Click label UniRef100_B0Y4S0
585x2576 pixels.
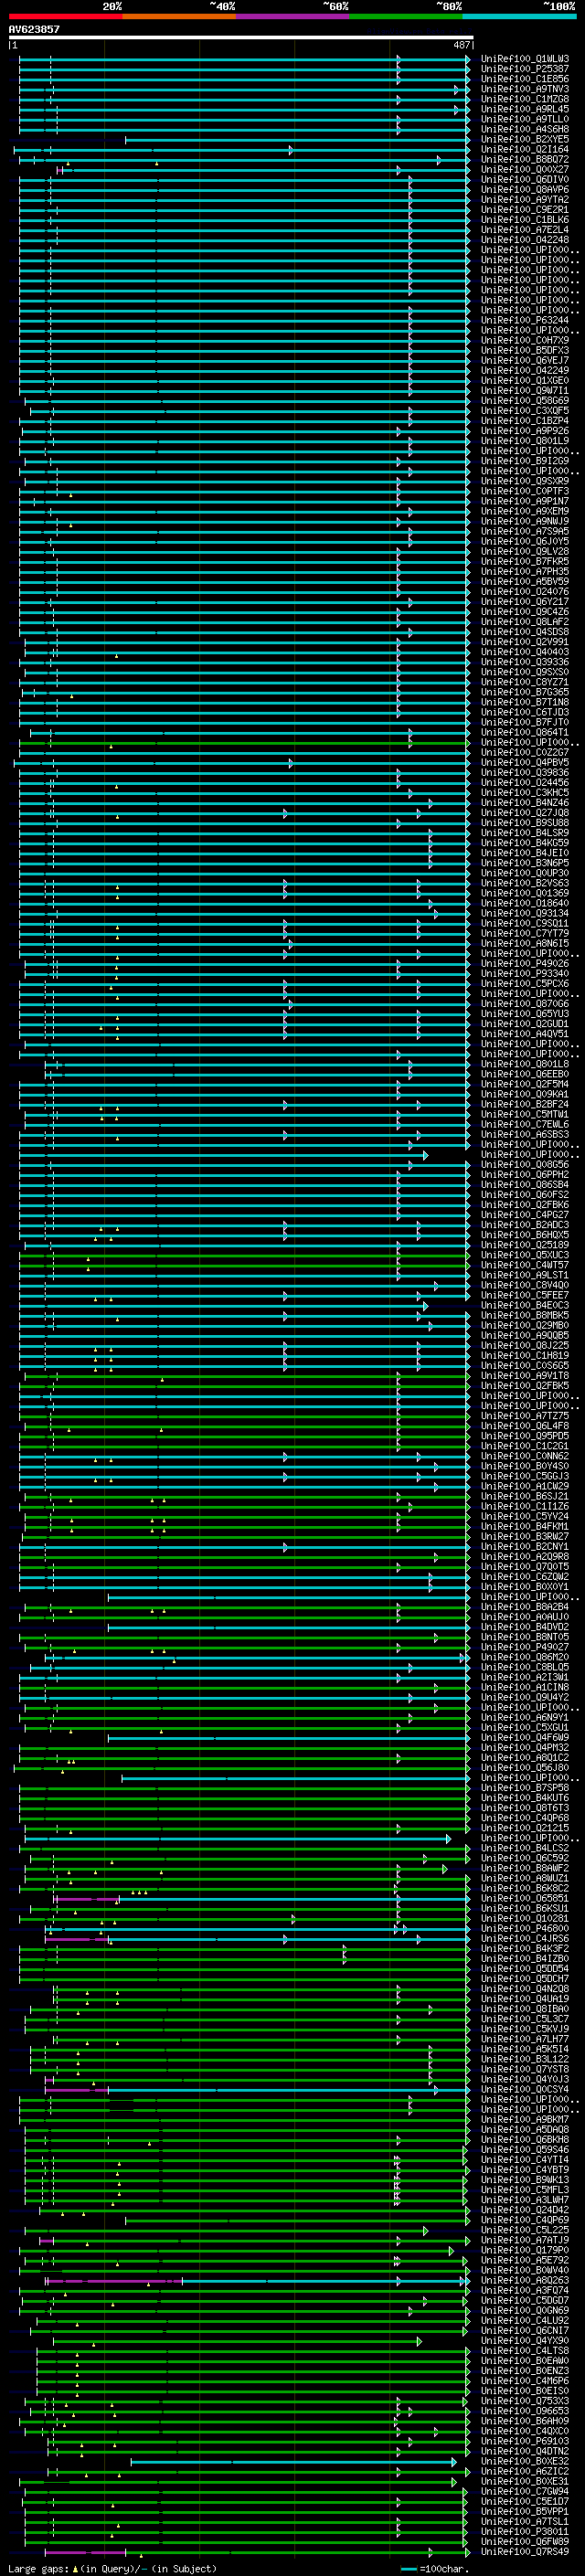525,1465
